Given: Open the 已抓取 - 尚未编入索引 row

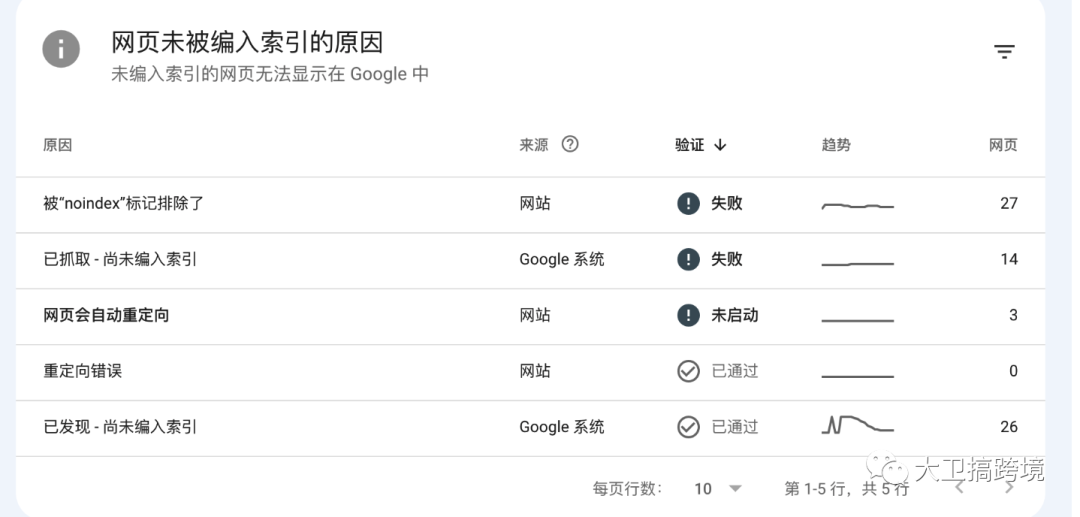Looking at the screenshot, I should pyautogui.click(x=120, y=260).
